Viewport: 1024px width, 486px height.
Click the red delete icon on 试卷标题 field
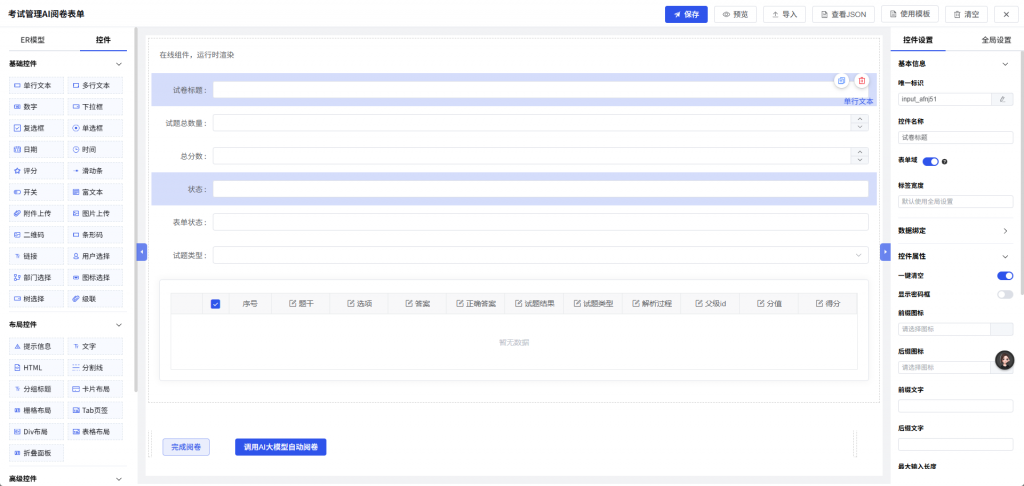(862, 80)
